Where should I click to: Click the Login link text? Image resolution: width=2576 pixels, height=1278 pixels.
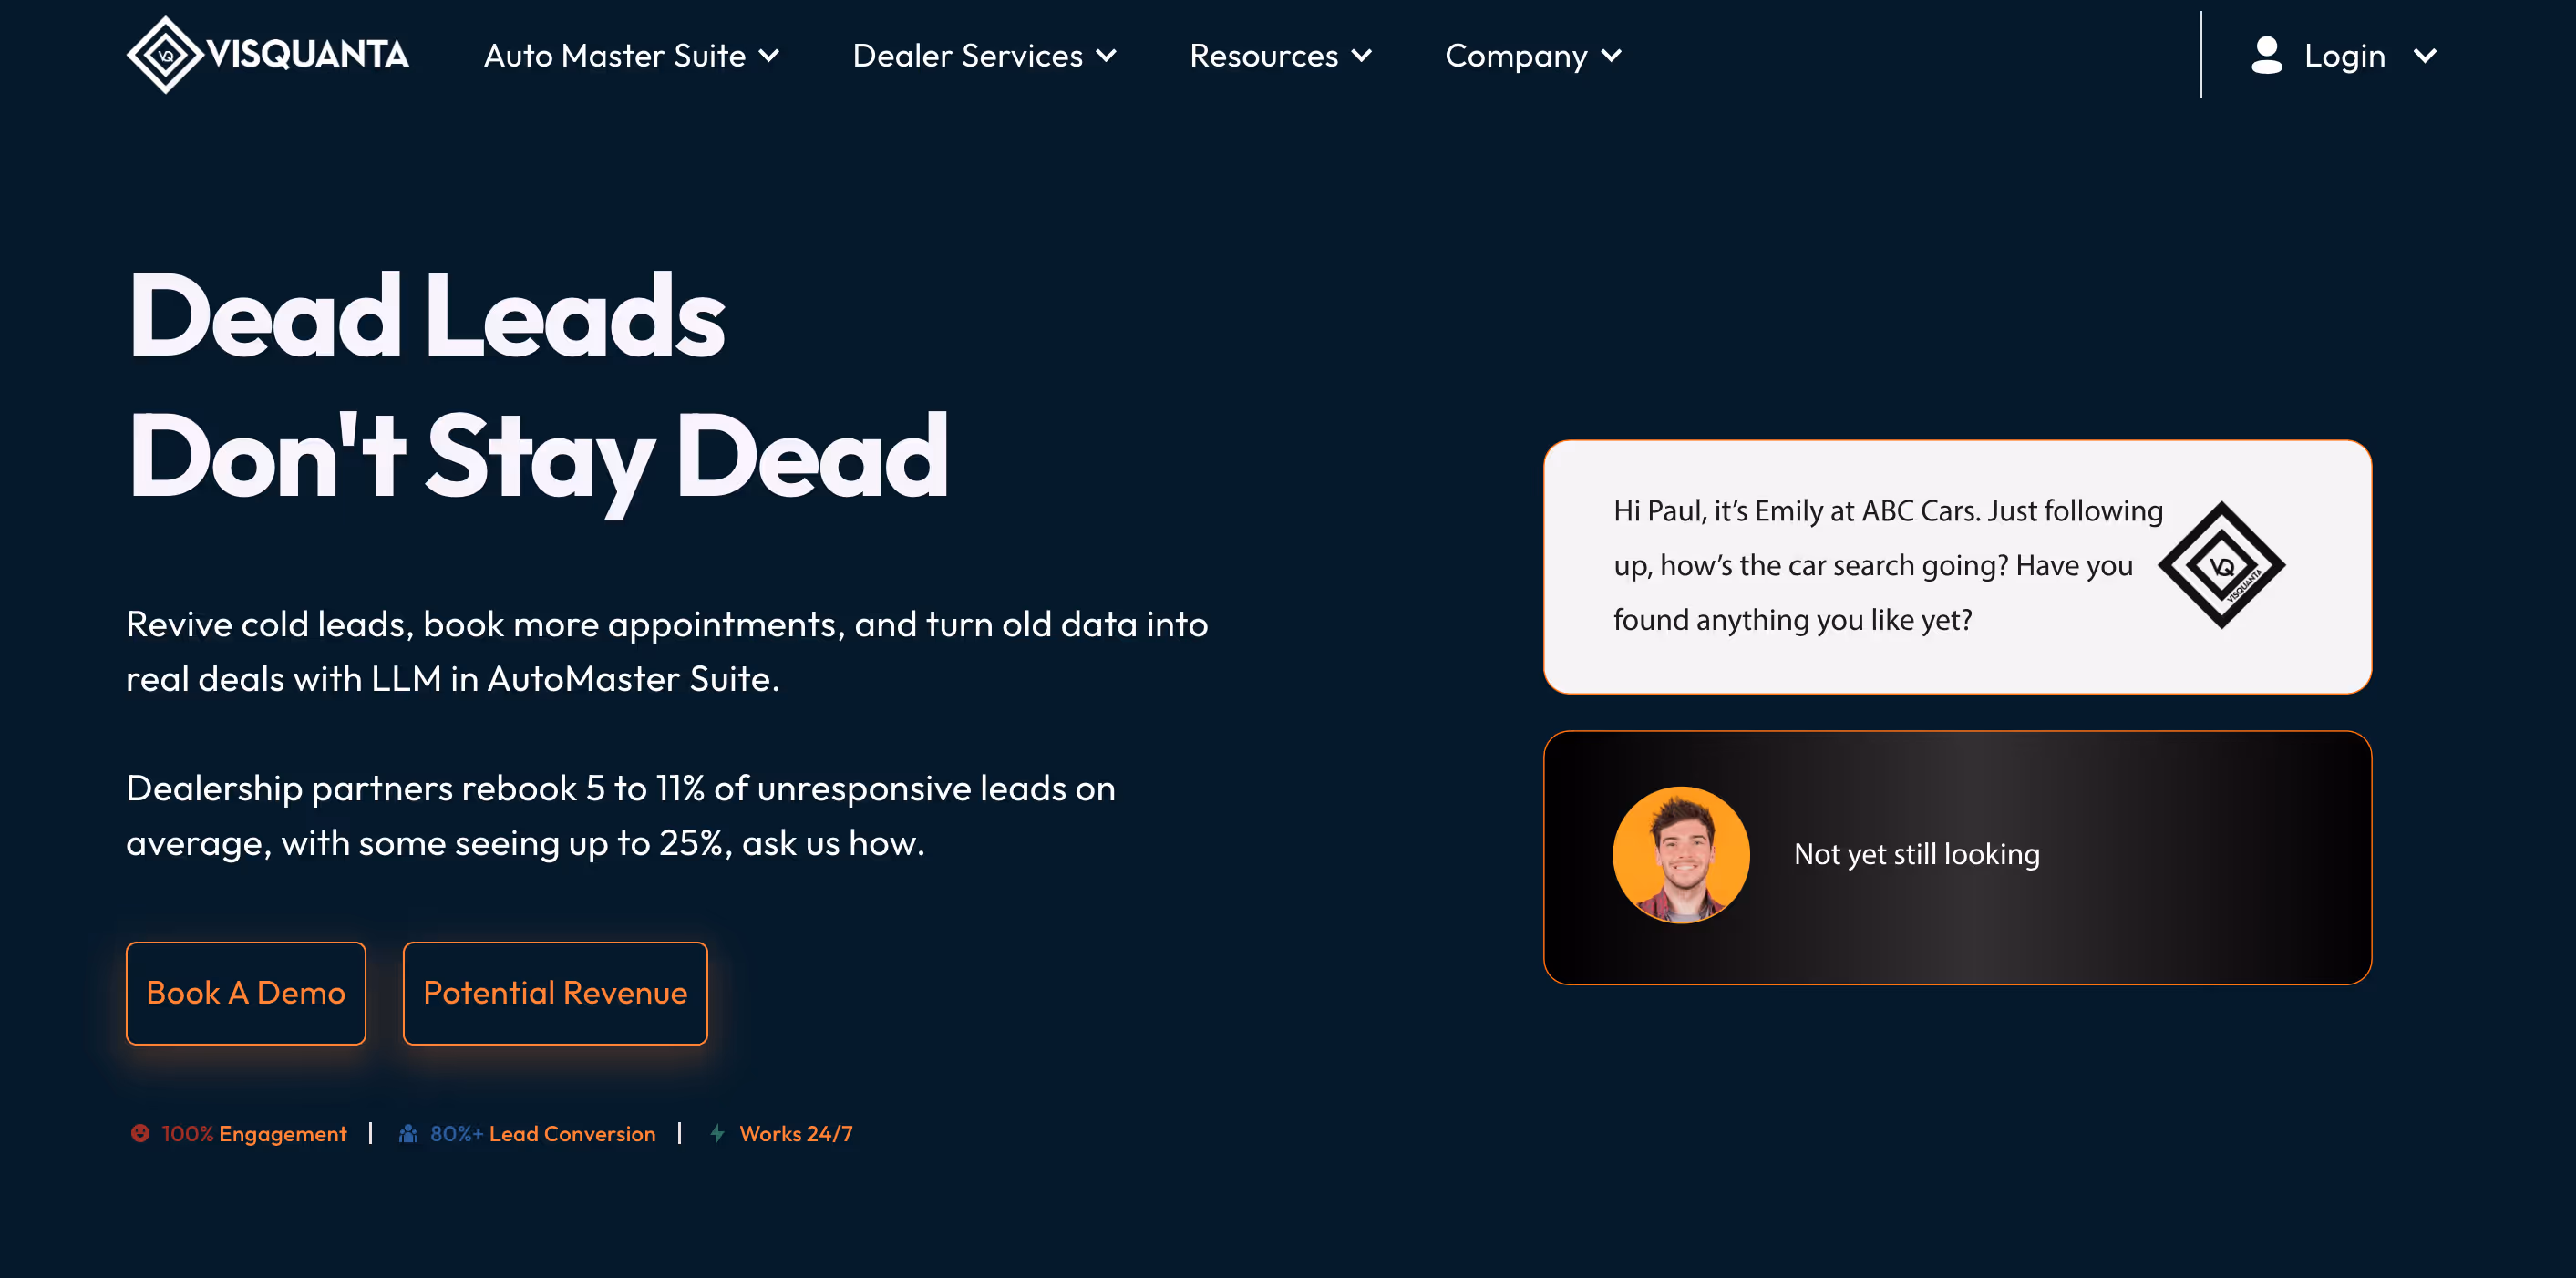(2344, 56)
